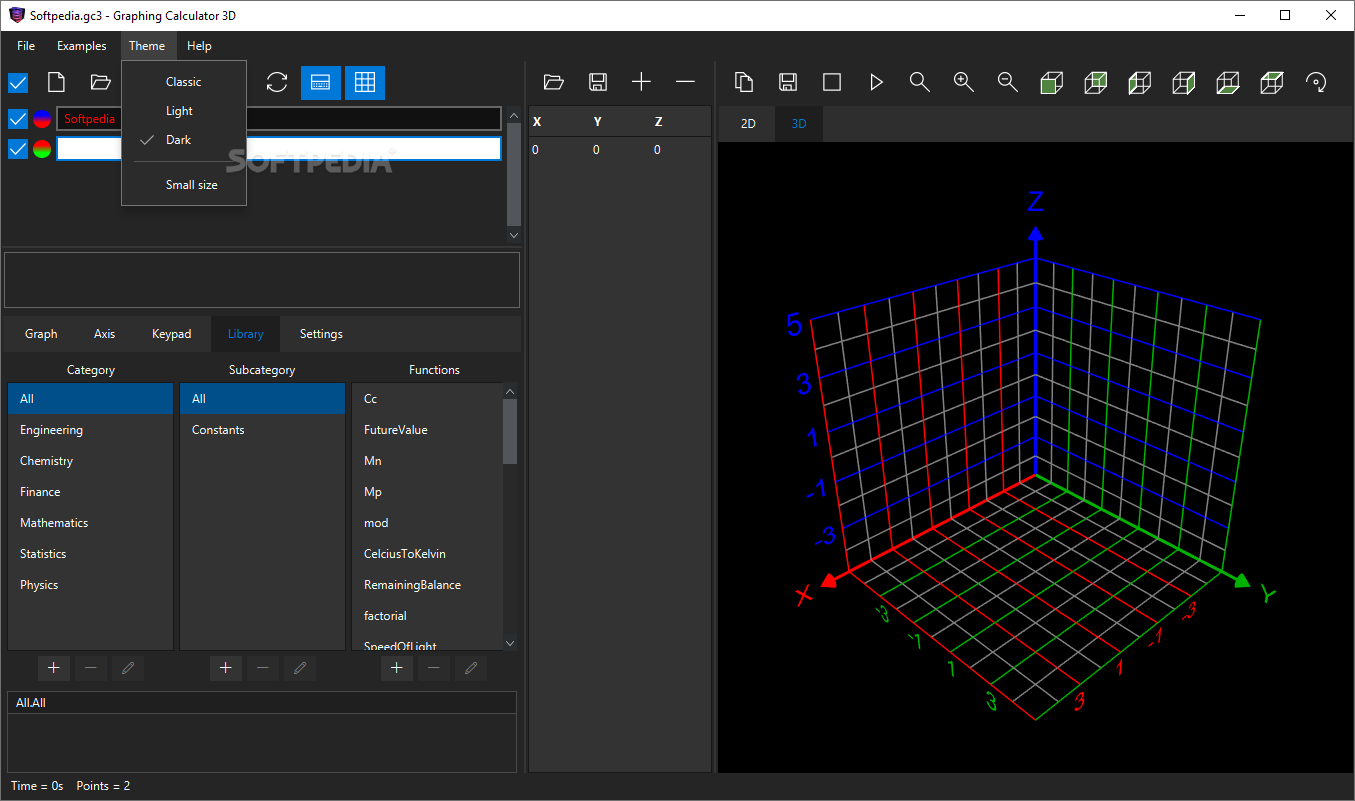Open a file from the equations toolbar folder icon

click(100, 82)
